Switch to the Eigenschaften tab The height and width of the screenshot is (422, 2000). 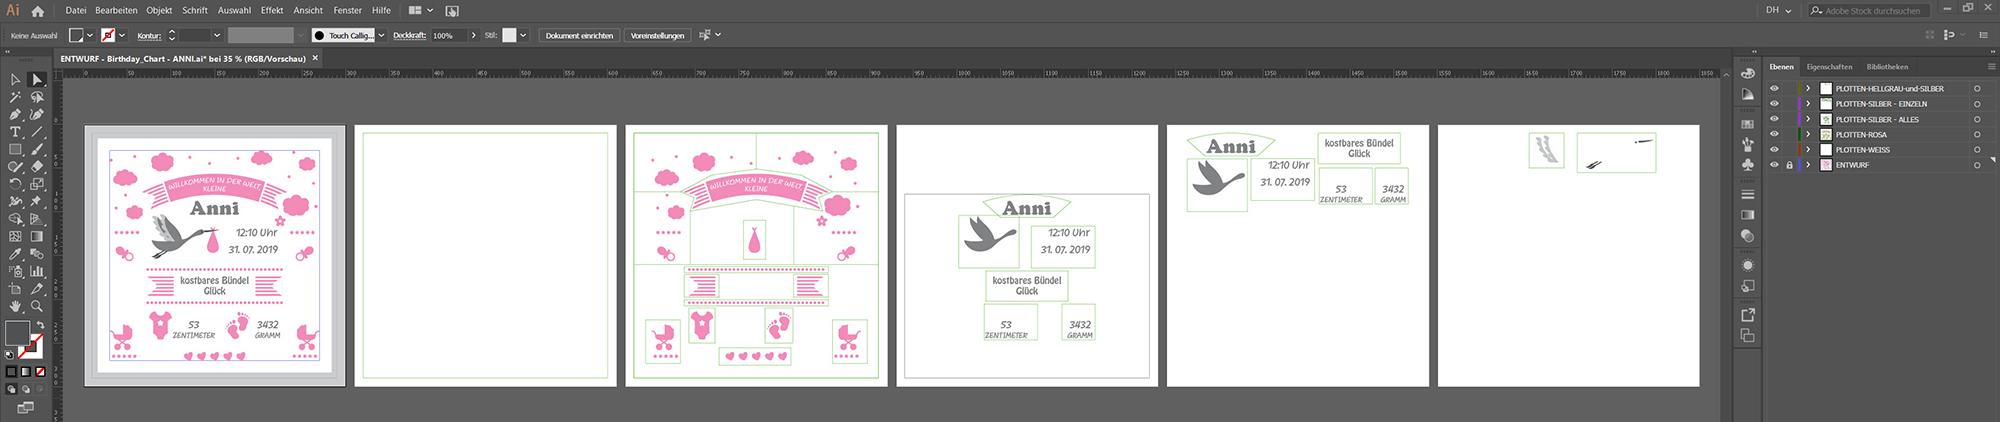[1829, 67]
